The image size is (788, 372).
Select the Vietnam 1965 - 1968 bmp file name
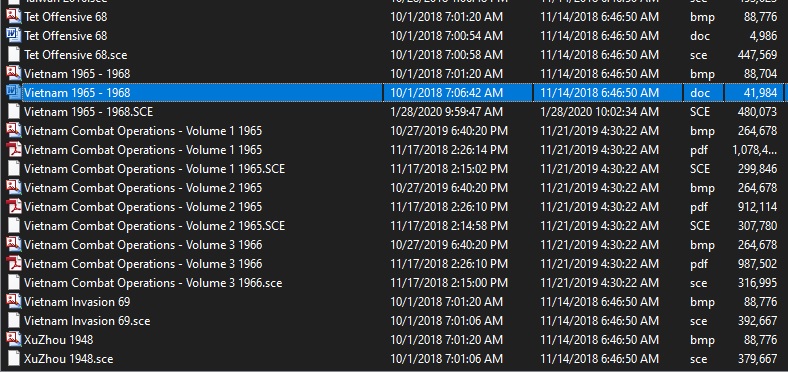(x=77, y=74)
